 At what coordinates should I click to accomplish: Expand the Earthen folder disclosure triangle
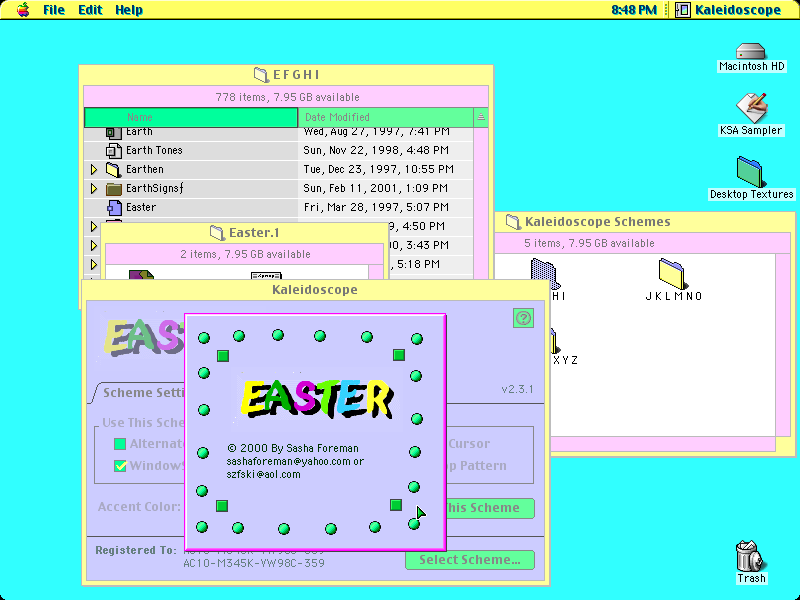tap(93, 169)
